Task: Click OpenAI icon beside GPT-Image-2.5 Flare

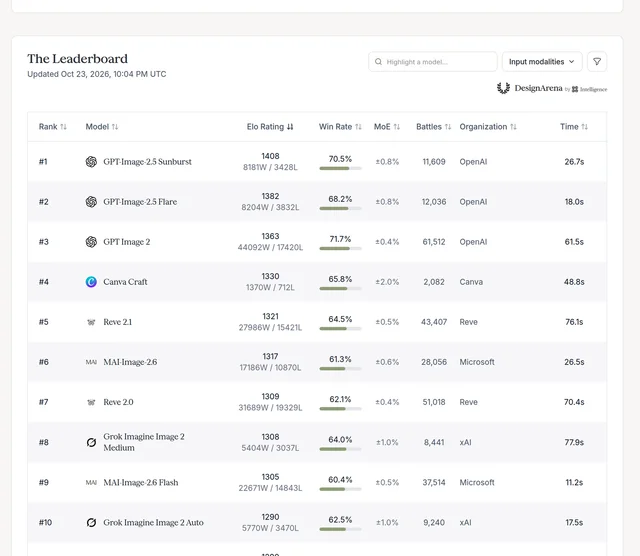Action: click(91, 202)
